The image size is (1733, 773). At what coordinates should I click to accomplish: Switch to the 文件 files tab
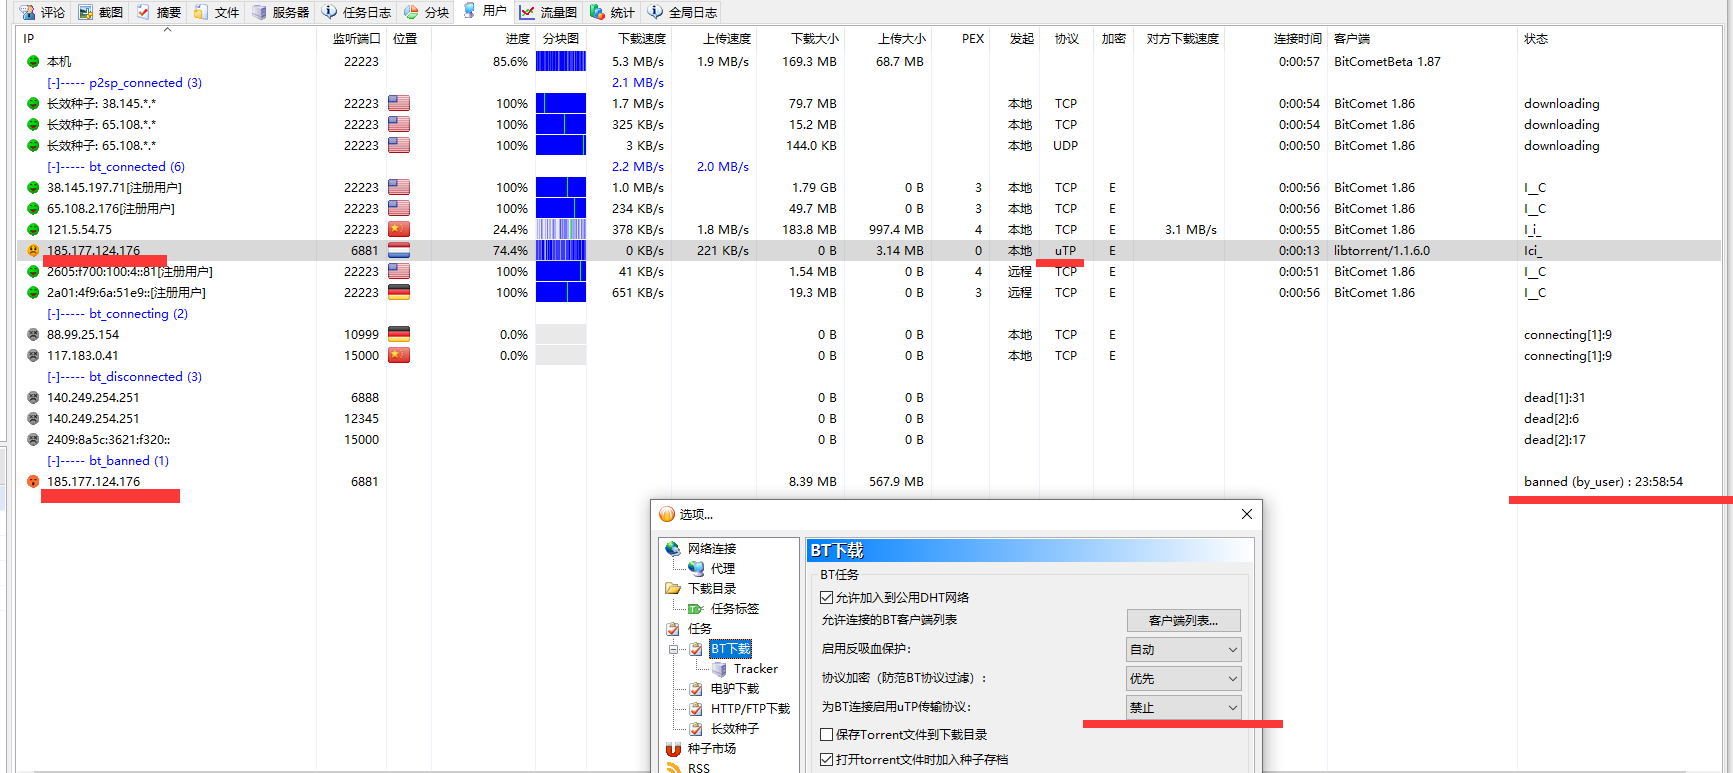tap(217, 12)
